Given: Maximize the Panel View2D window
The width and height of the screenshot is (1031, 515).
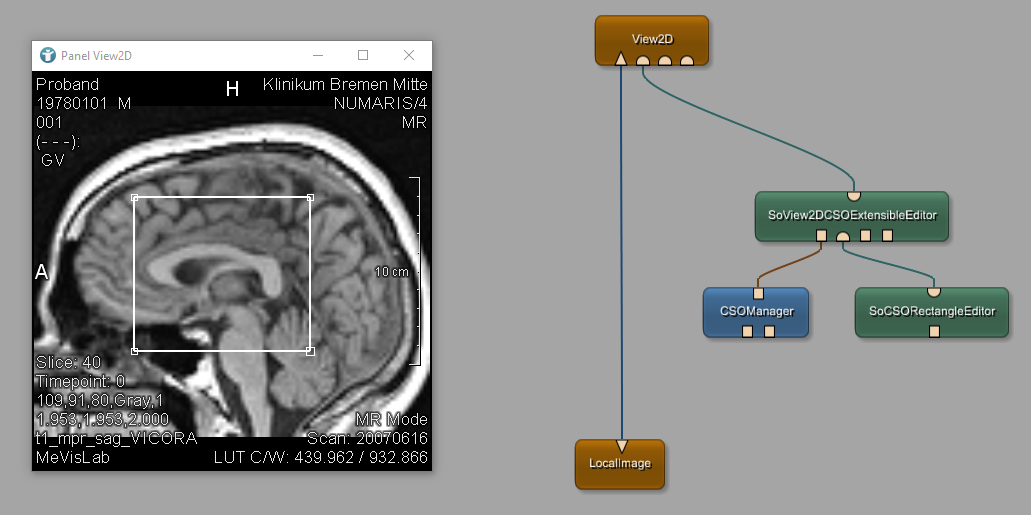Looking at the screenshot, I should click(x=363, y=55).
